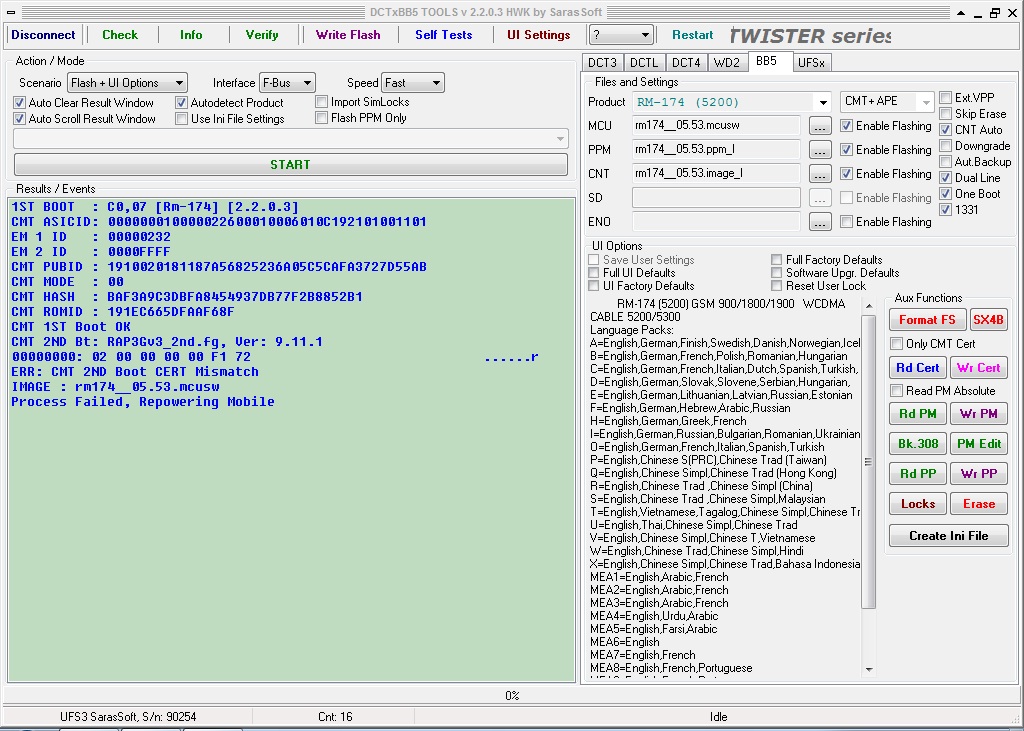Click Create Ini File button

[x=948, y=536]
